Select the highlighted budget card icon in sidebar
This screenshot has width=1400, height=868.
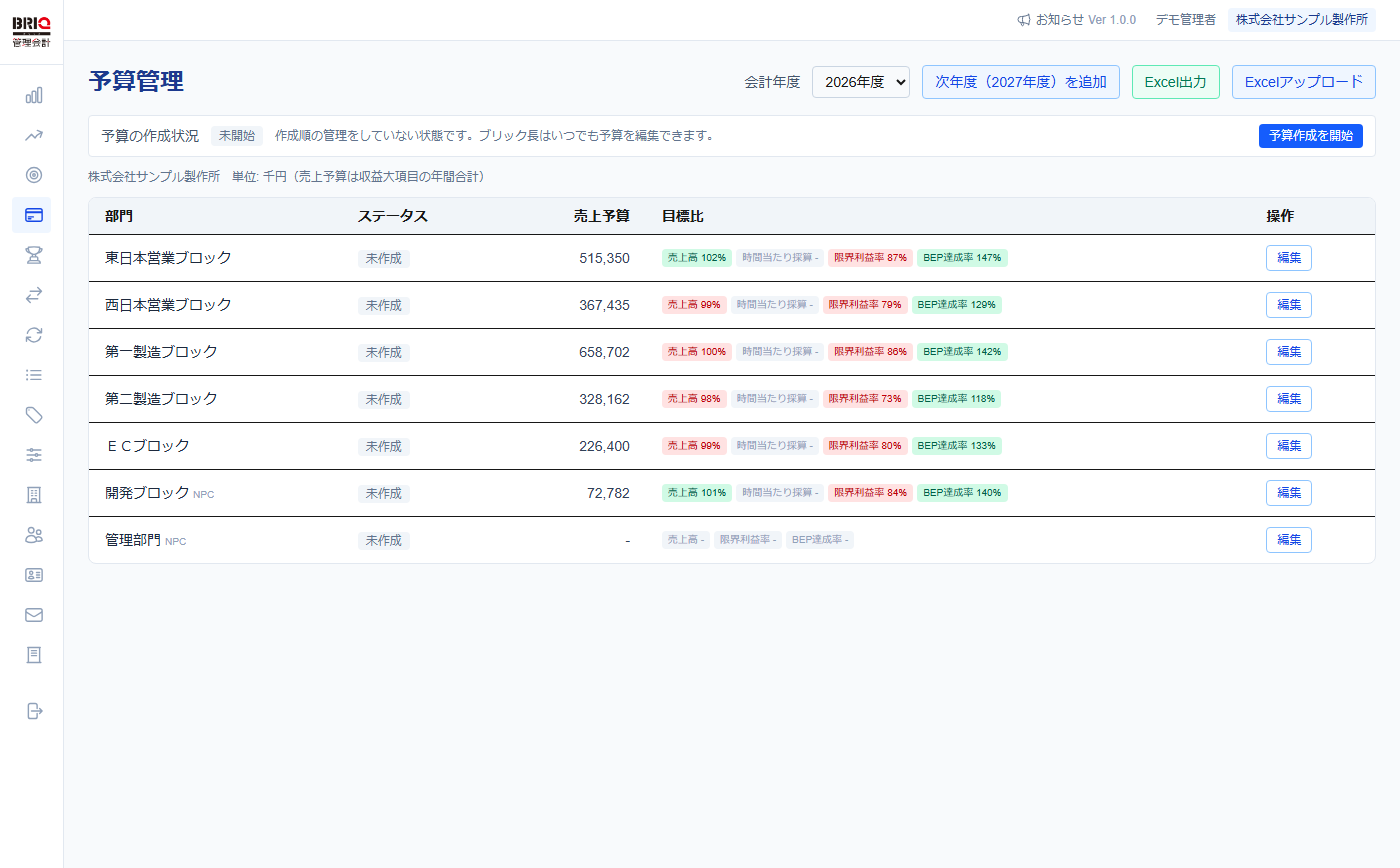(32, 215)
